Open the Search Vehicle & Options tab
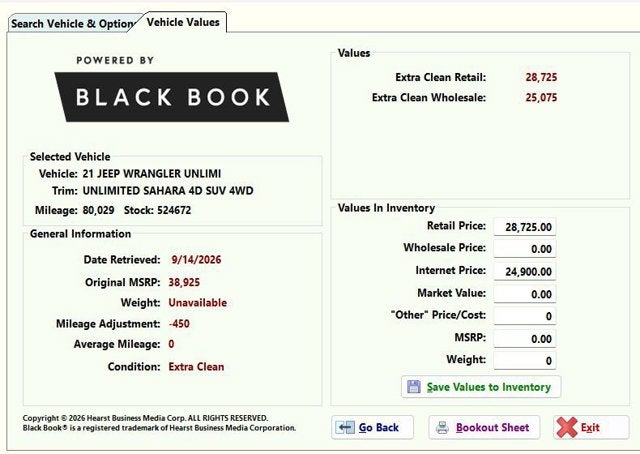Image resolution: width=640 pixels, height=454 pixels. [73, 24]
